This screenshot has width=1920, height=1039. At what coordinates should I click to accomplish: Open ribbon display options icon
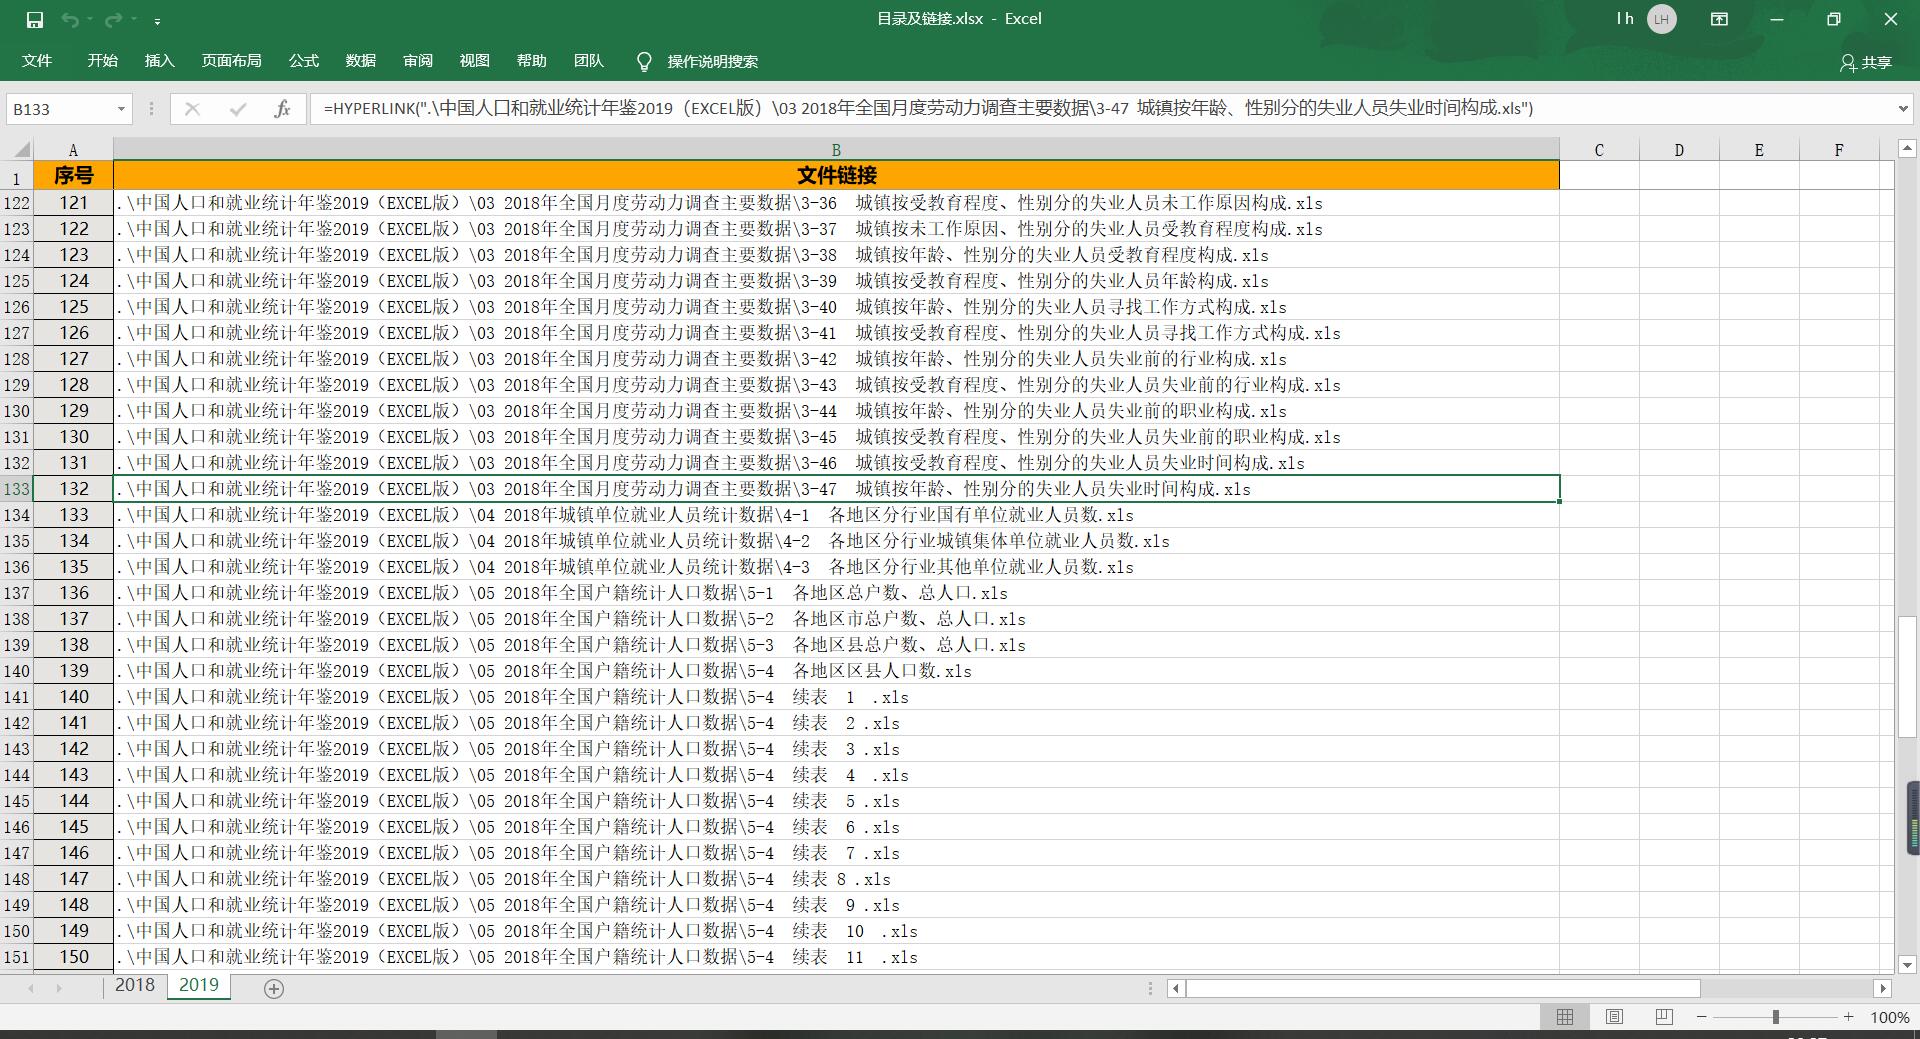(x=1720, y=19)
